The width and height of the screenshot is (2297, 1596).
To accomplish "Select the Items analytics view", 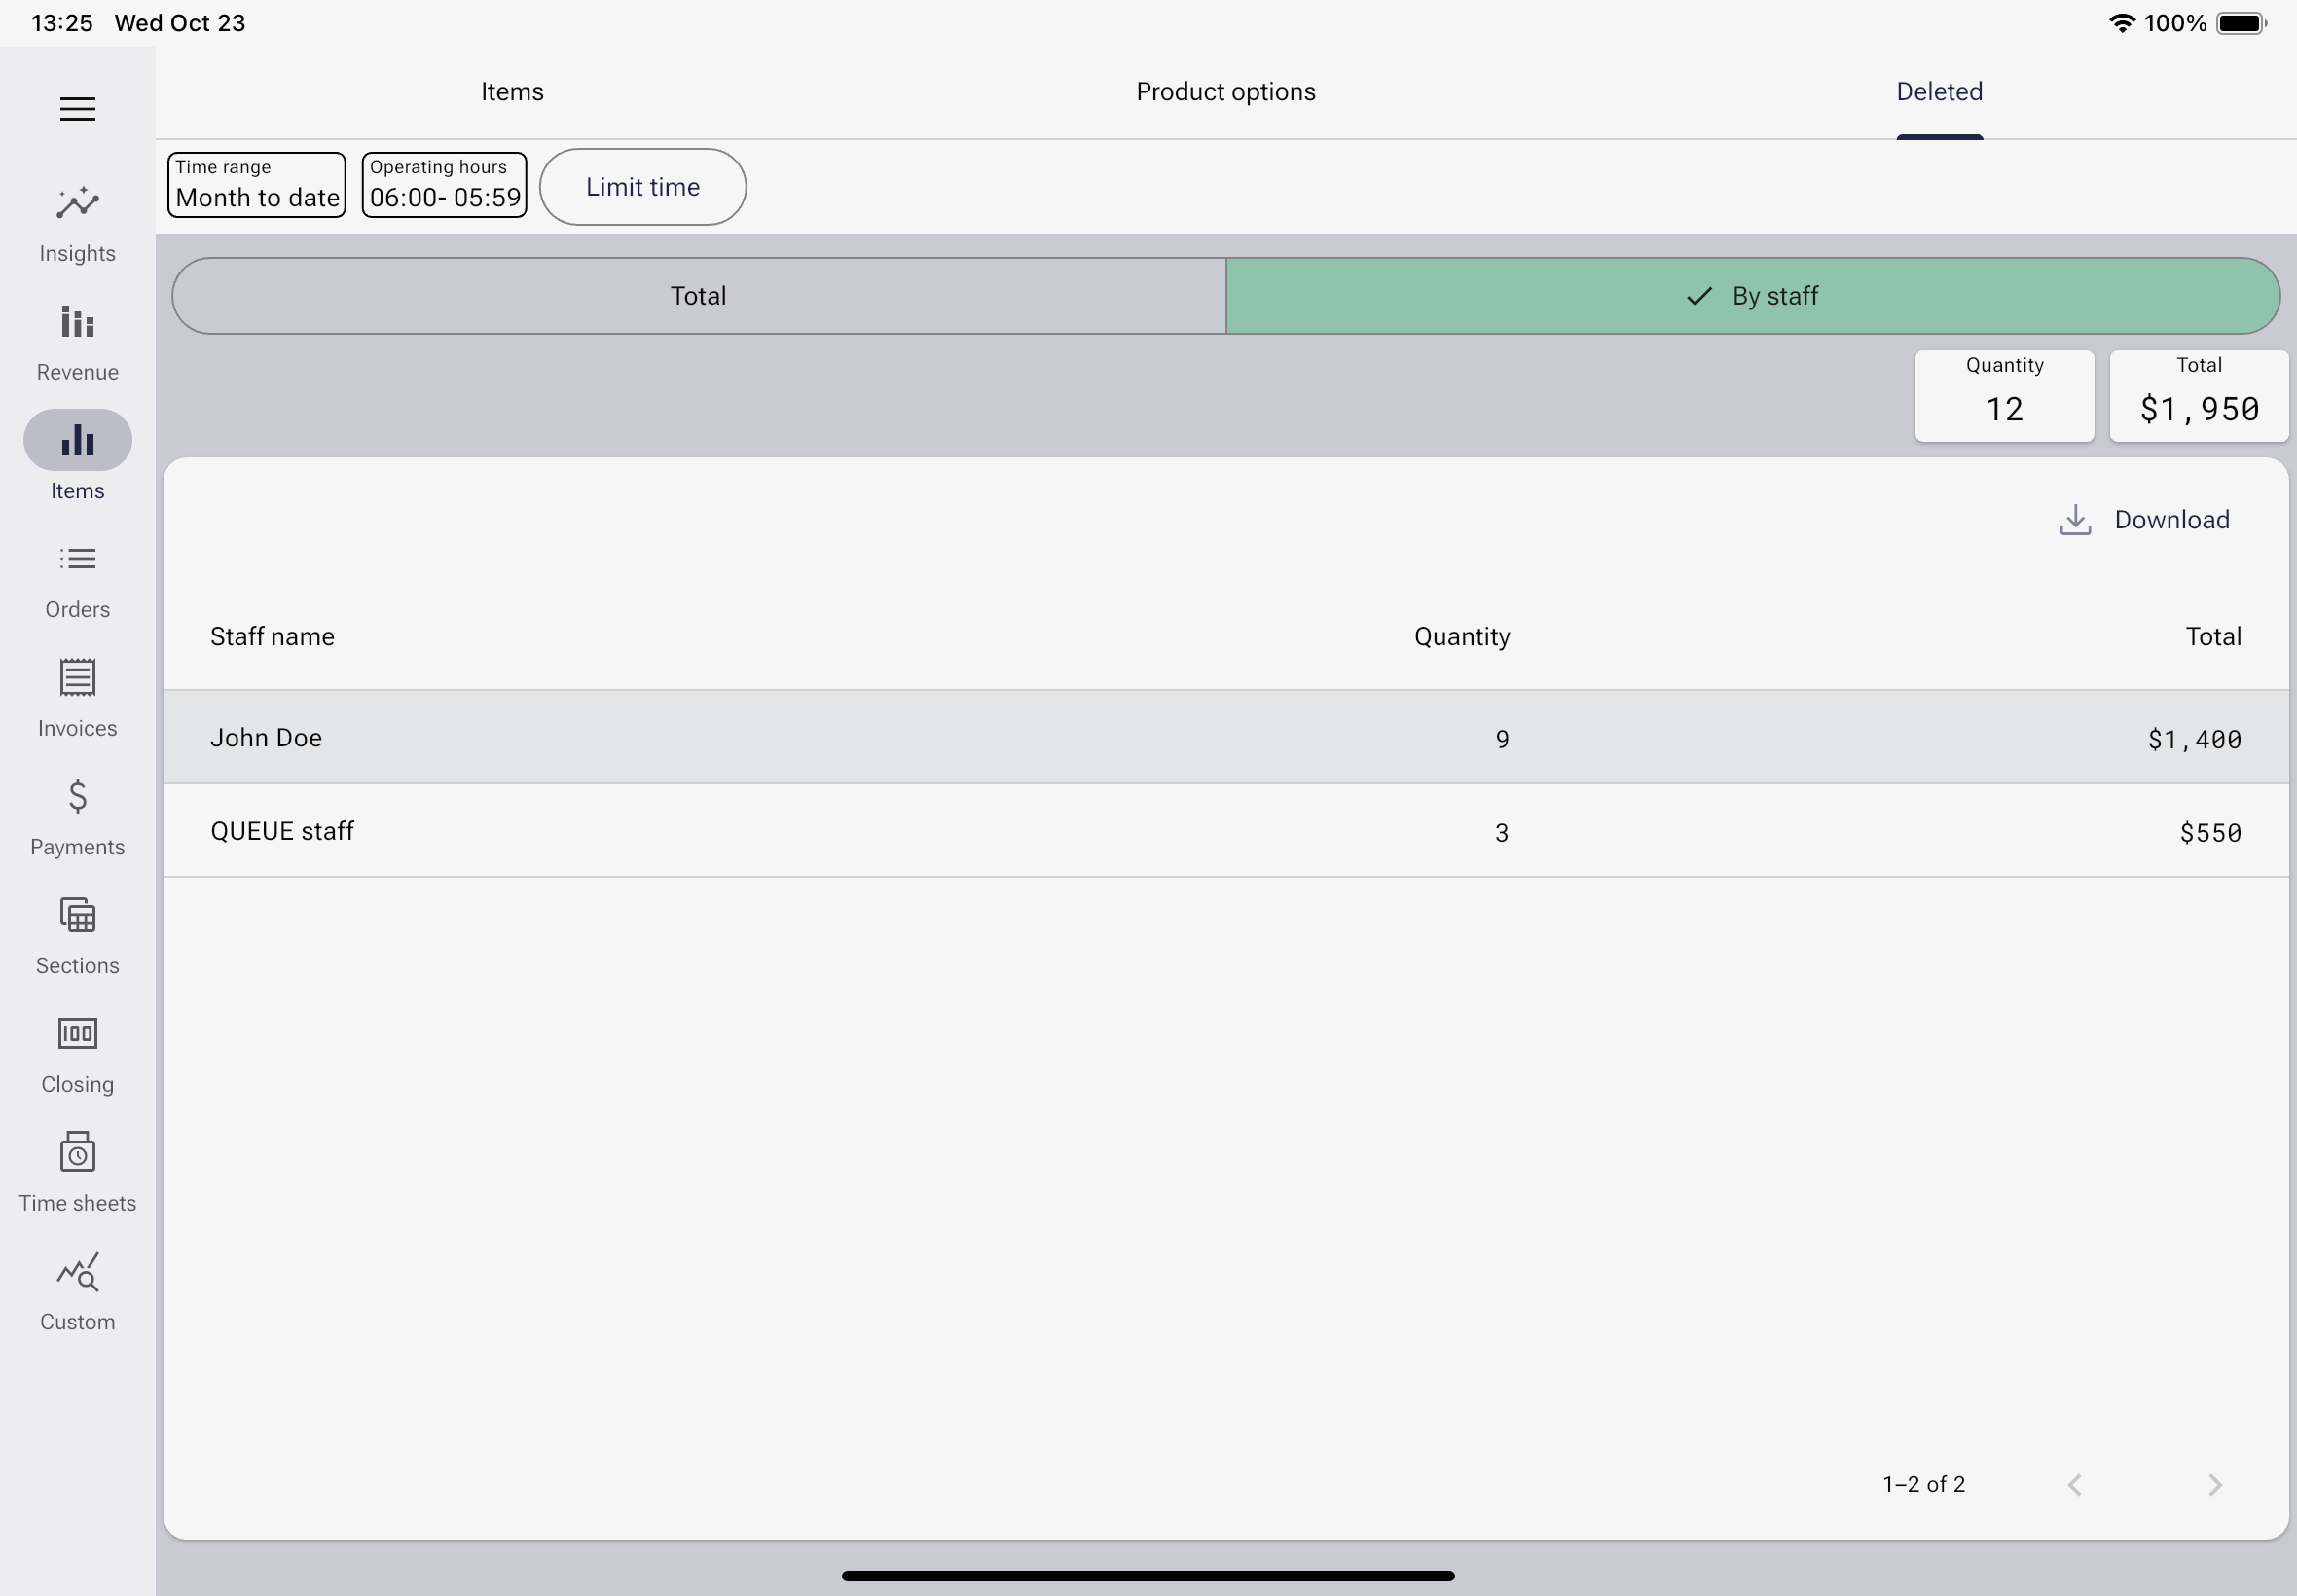I will pyautogui.click(x=77, y=457).
